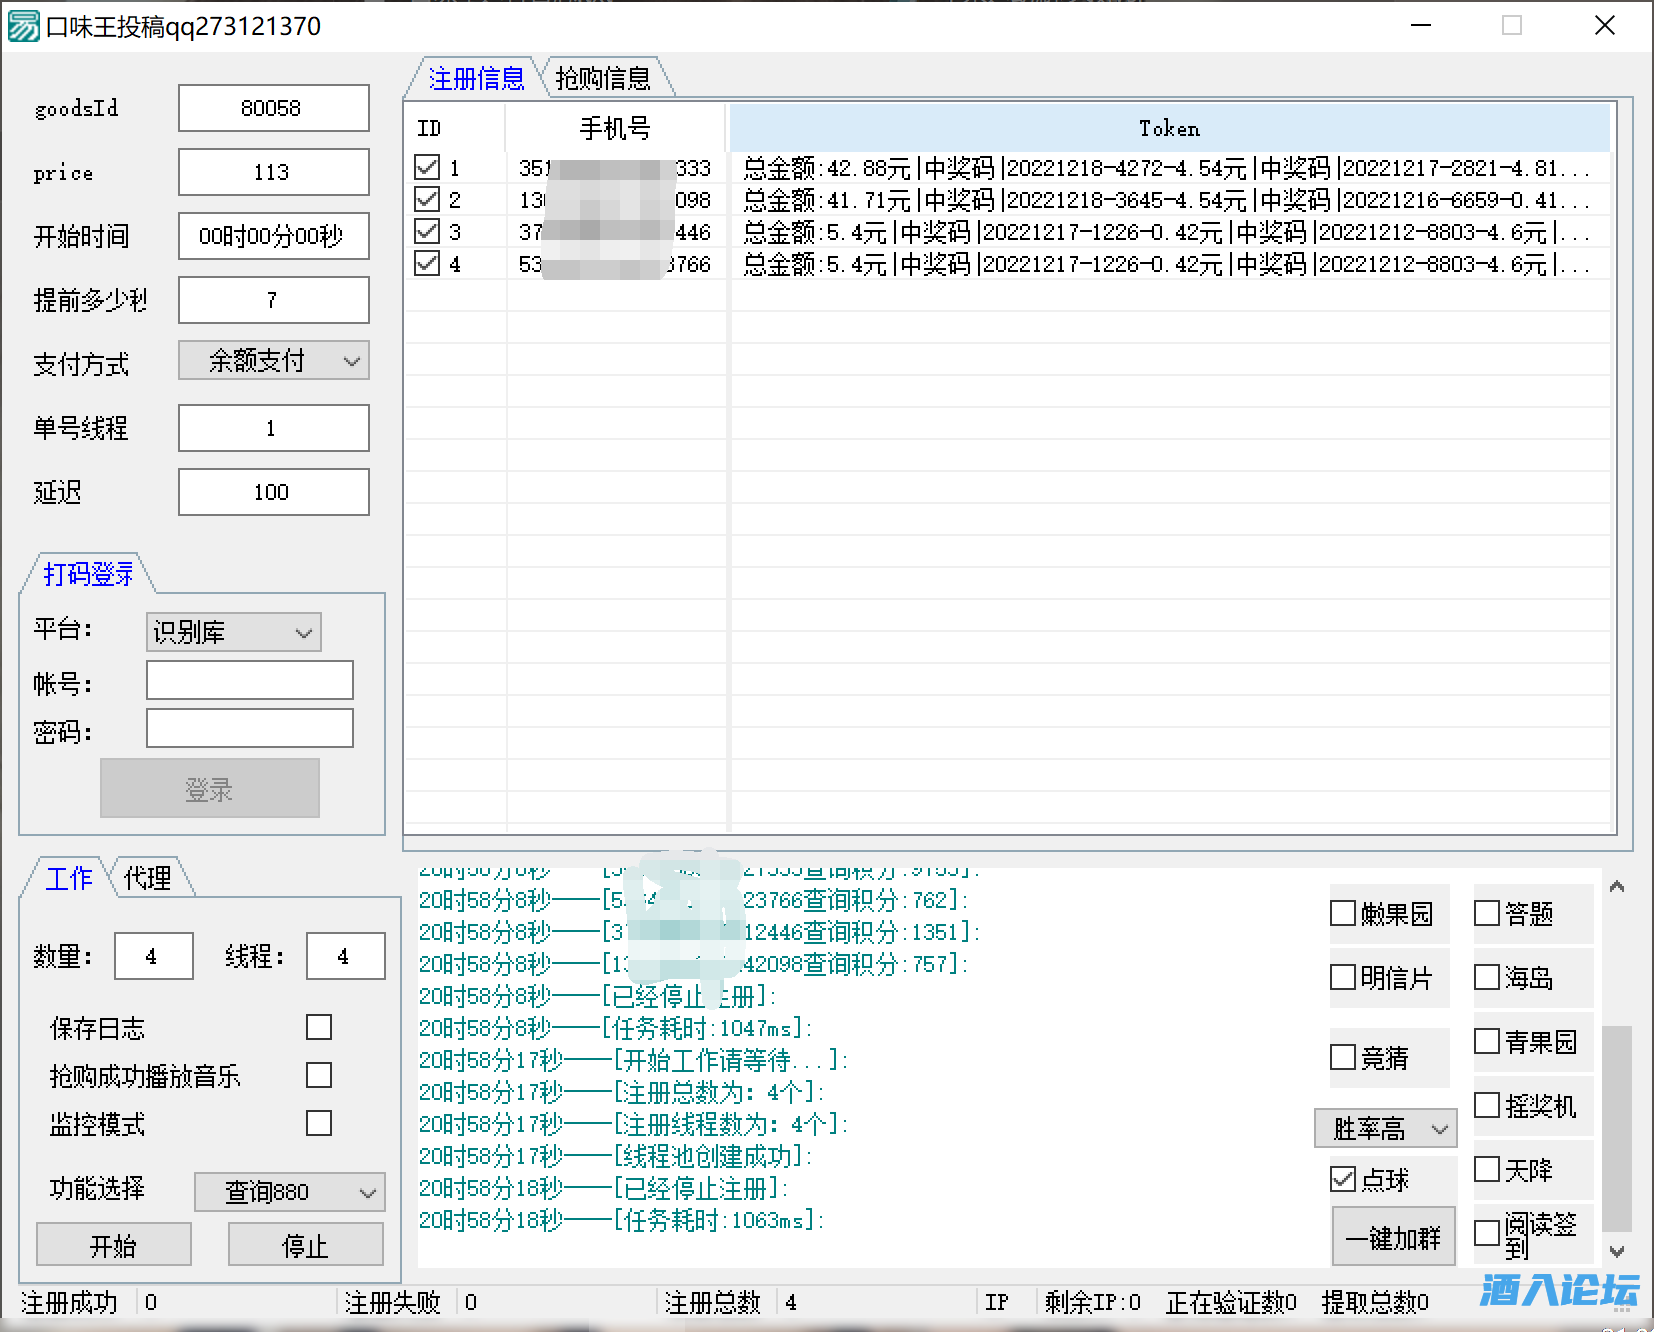
Task: Disable the 点球 checkbox
Action: tap(1343, 1179)
